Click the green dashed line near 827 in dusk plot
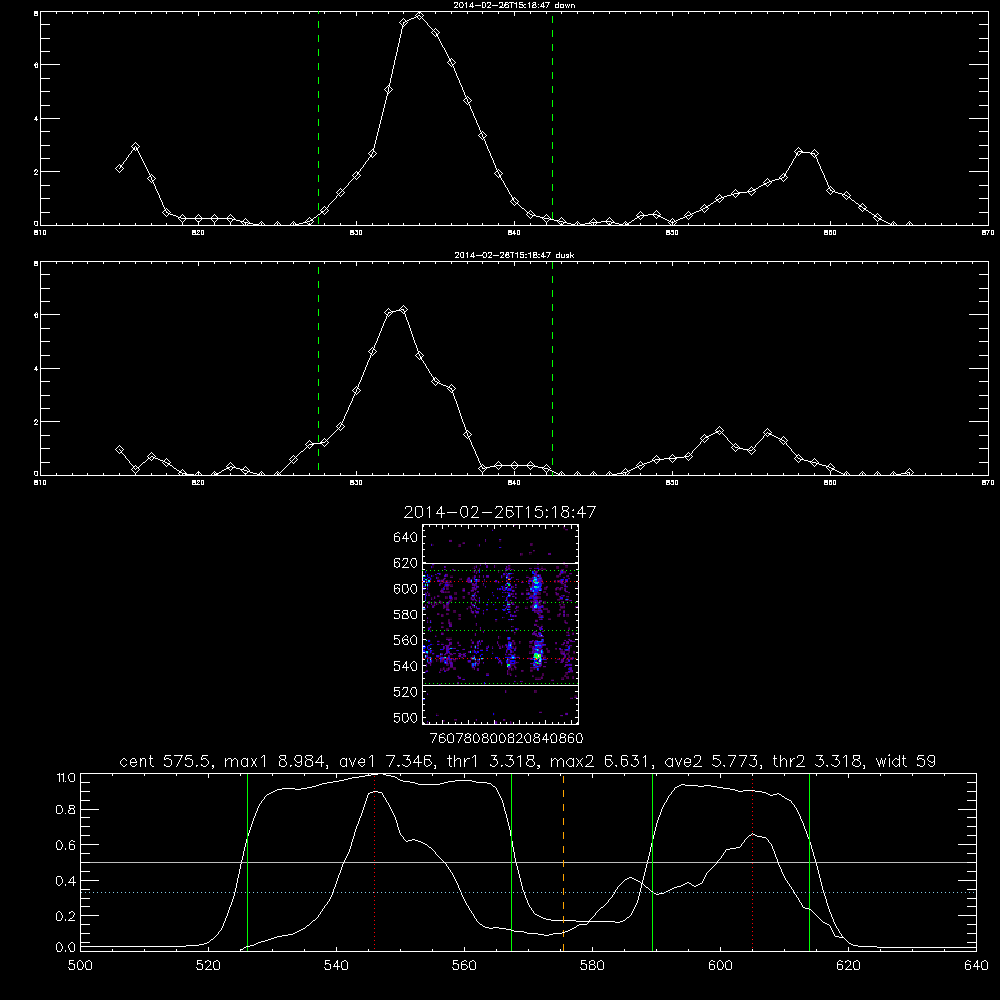Viewport: 1000px width, 1000px height. [318, 368]
